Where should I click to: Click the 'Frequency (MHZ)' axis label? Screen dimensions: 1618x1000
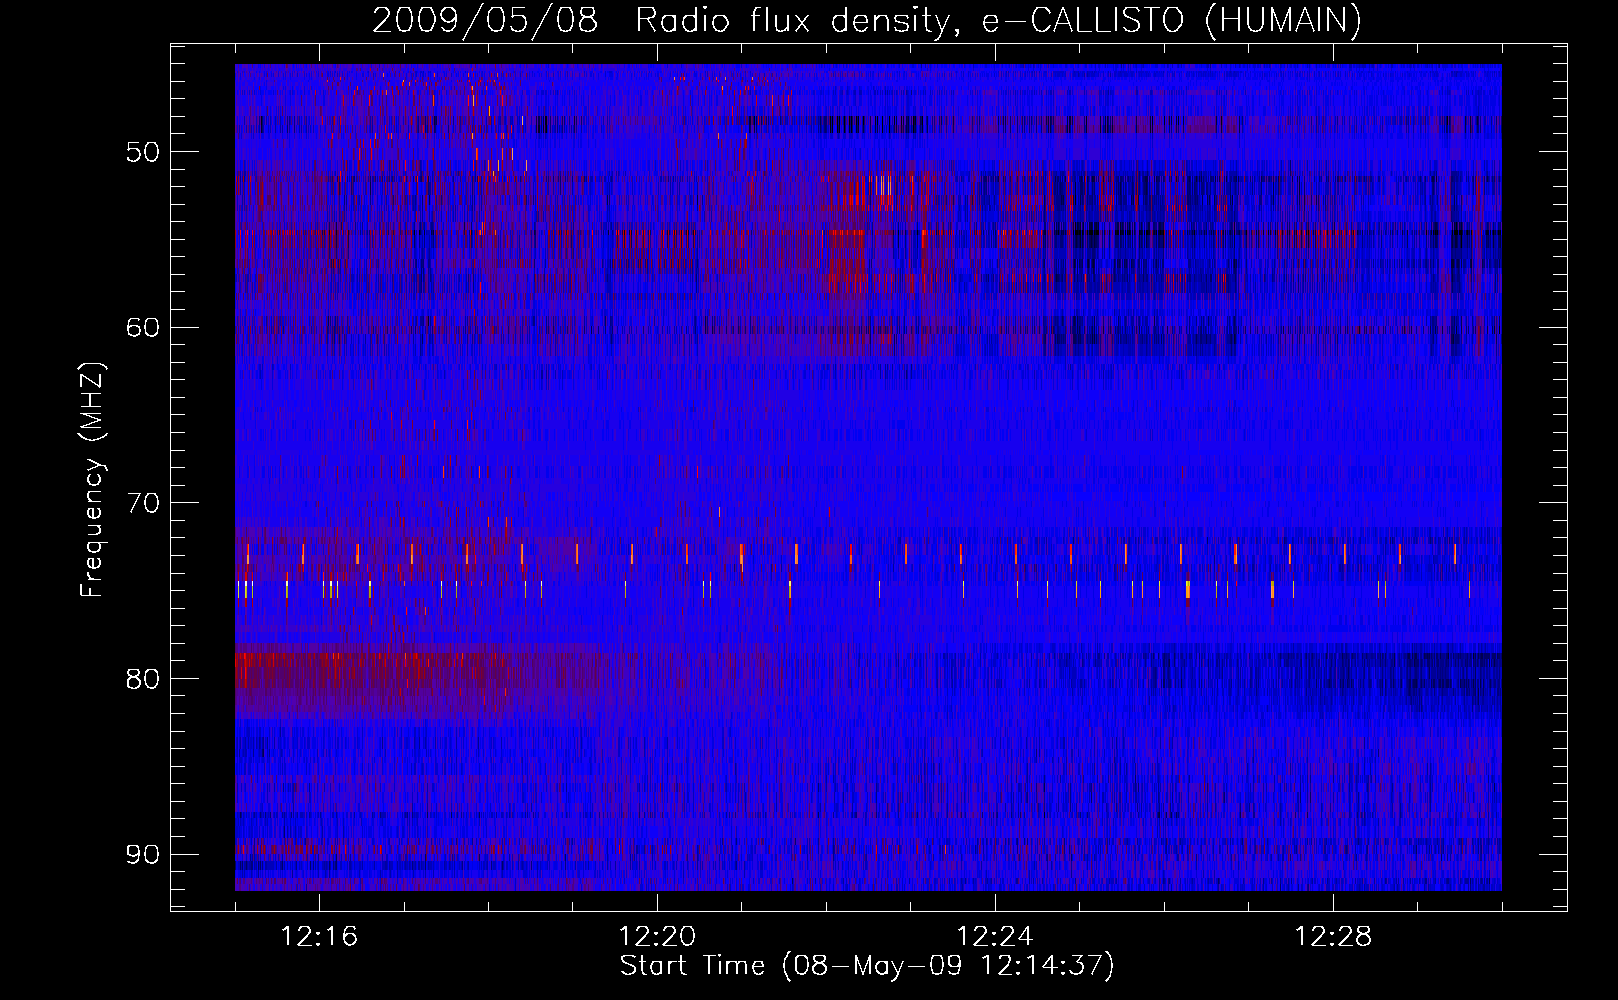92,480
